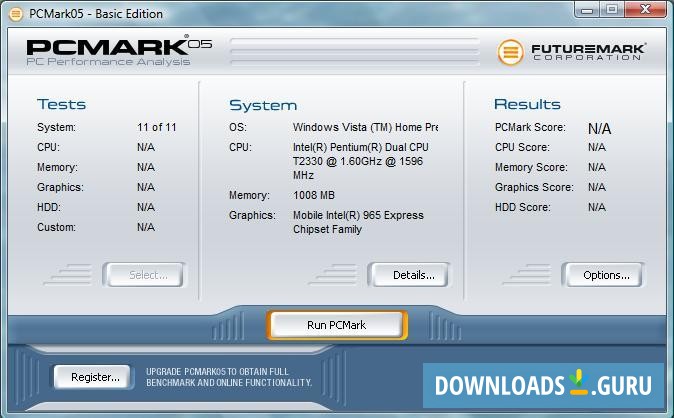Click the disabled Select tests button
The image size is (674, 418).
pyautogui.click(x=144, y=275)
